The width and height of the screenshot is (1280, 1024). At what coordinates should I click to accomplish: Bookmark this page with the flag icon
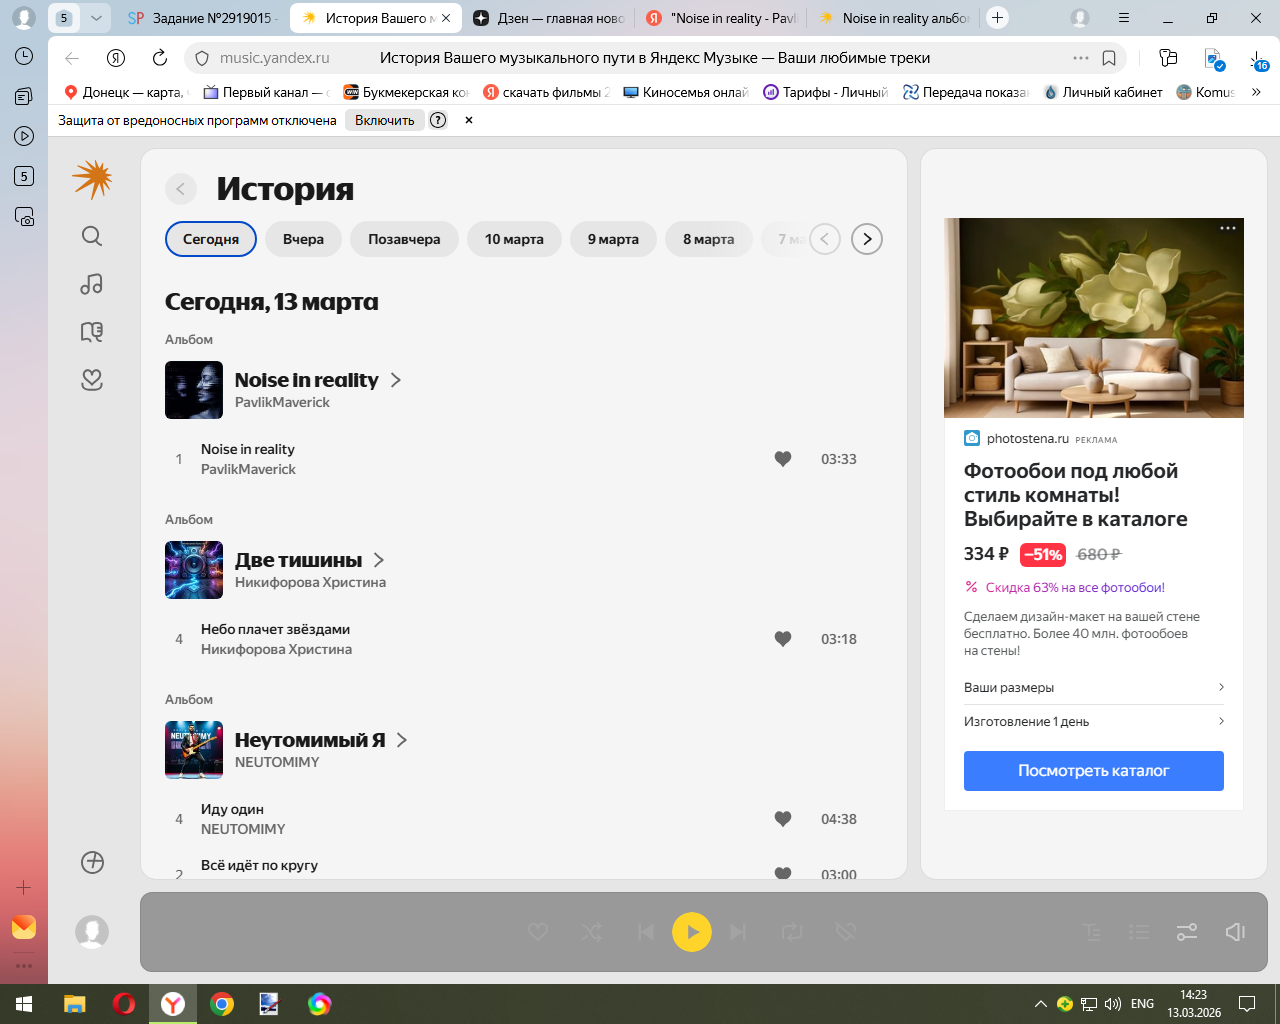pyautogui.click(x=1109, y=58)
